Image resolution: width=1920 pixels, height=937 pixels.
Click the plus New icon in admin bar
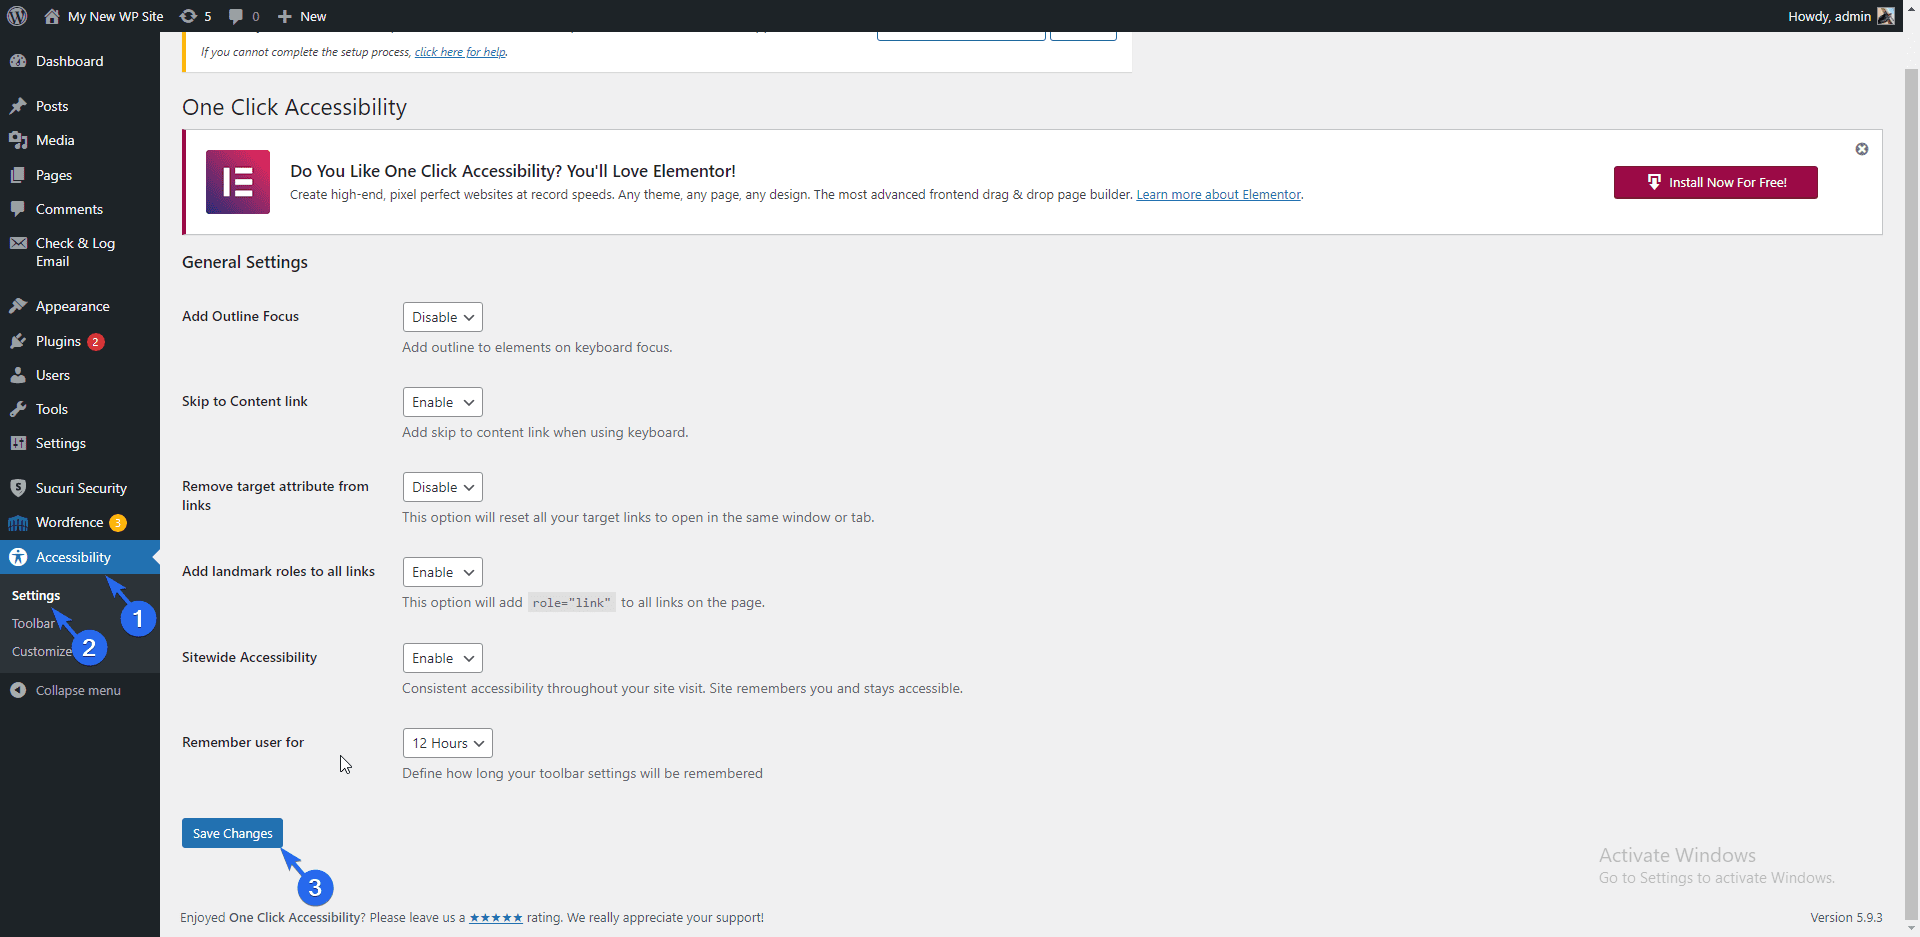[x=285, y=16]
